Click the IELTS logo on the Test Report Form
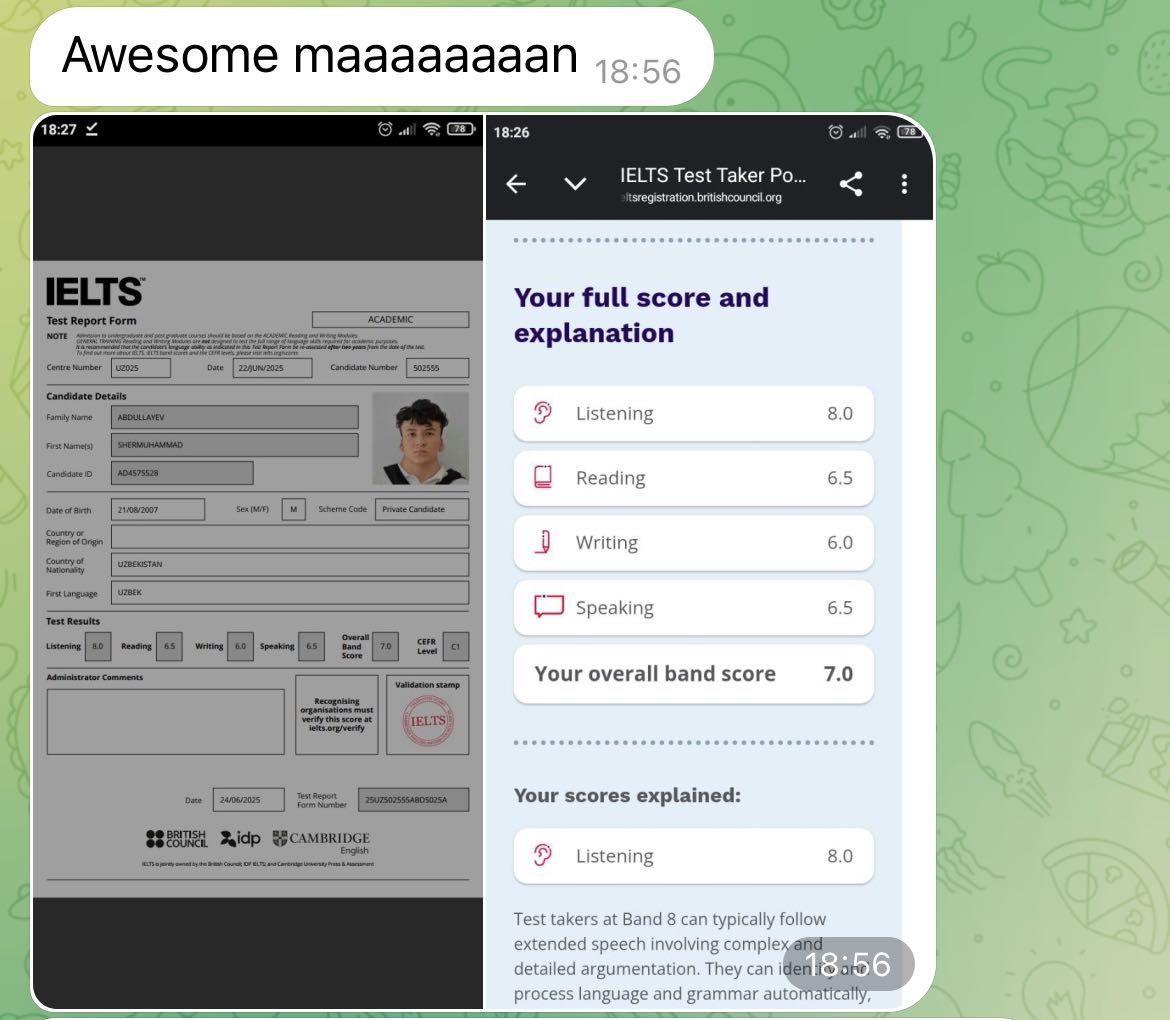1170x1020 pixels. click(x=95, y=291)
